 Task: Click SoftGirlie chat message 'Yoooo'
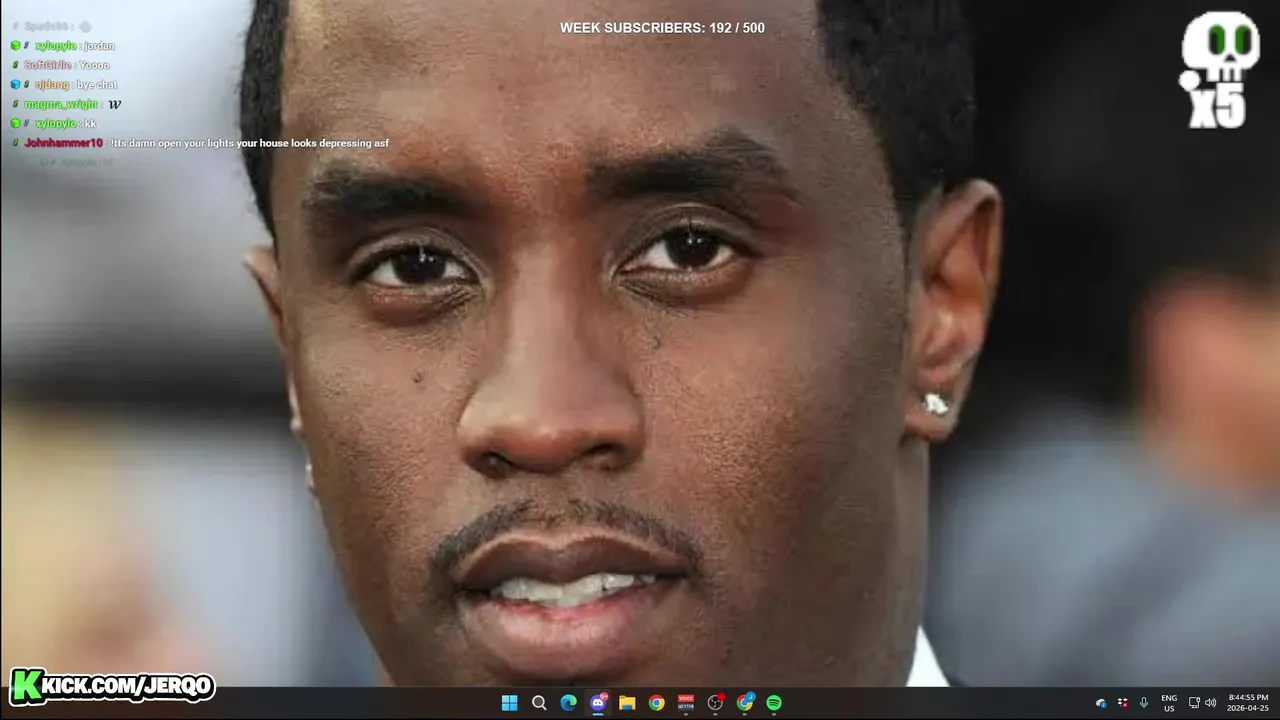pos(94,65)
